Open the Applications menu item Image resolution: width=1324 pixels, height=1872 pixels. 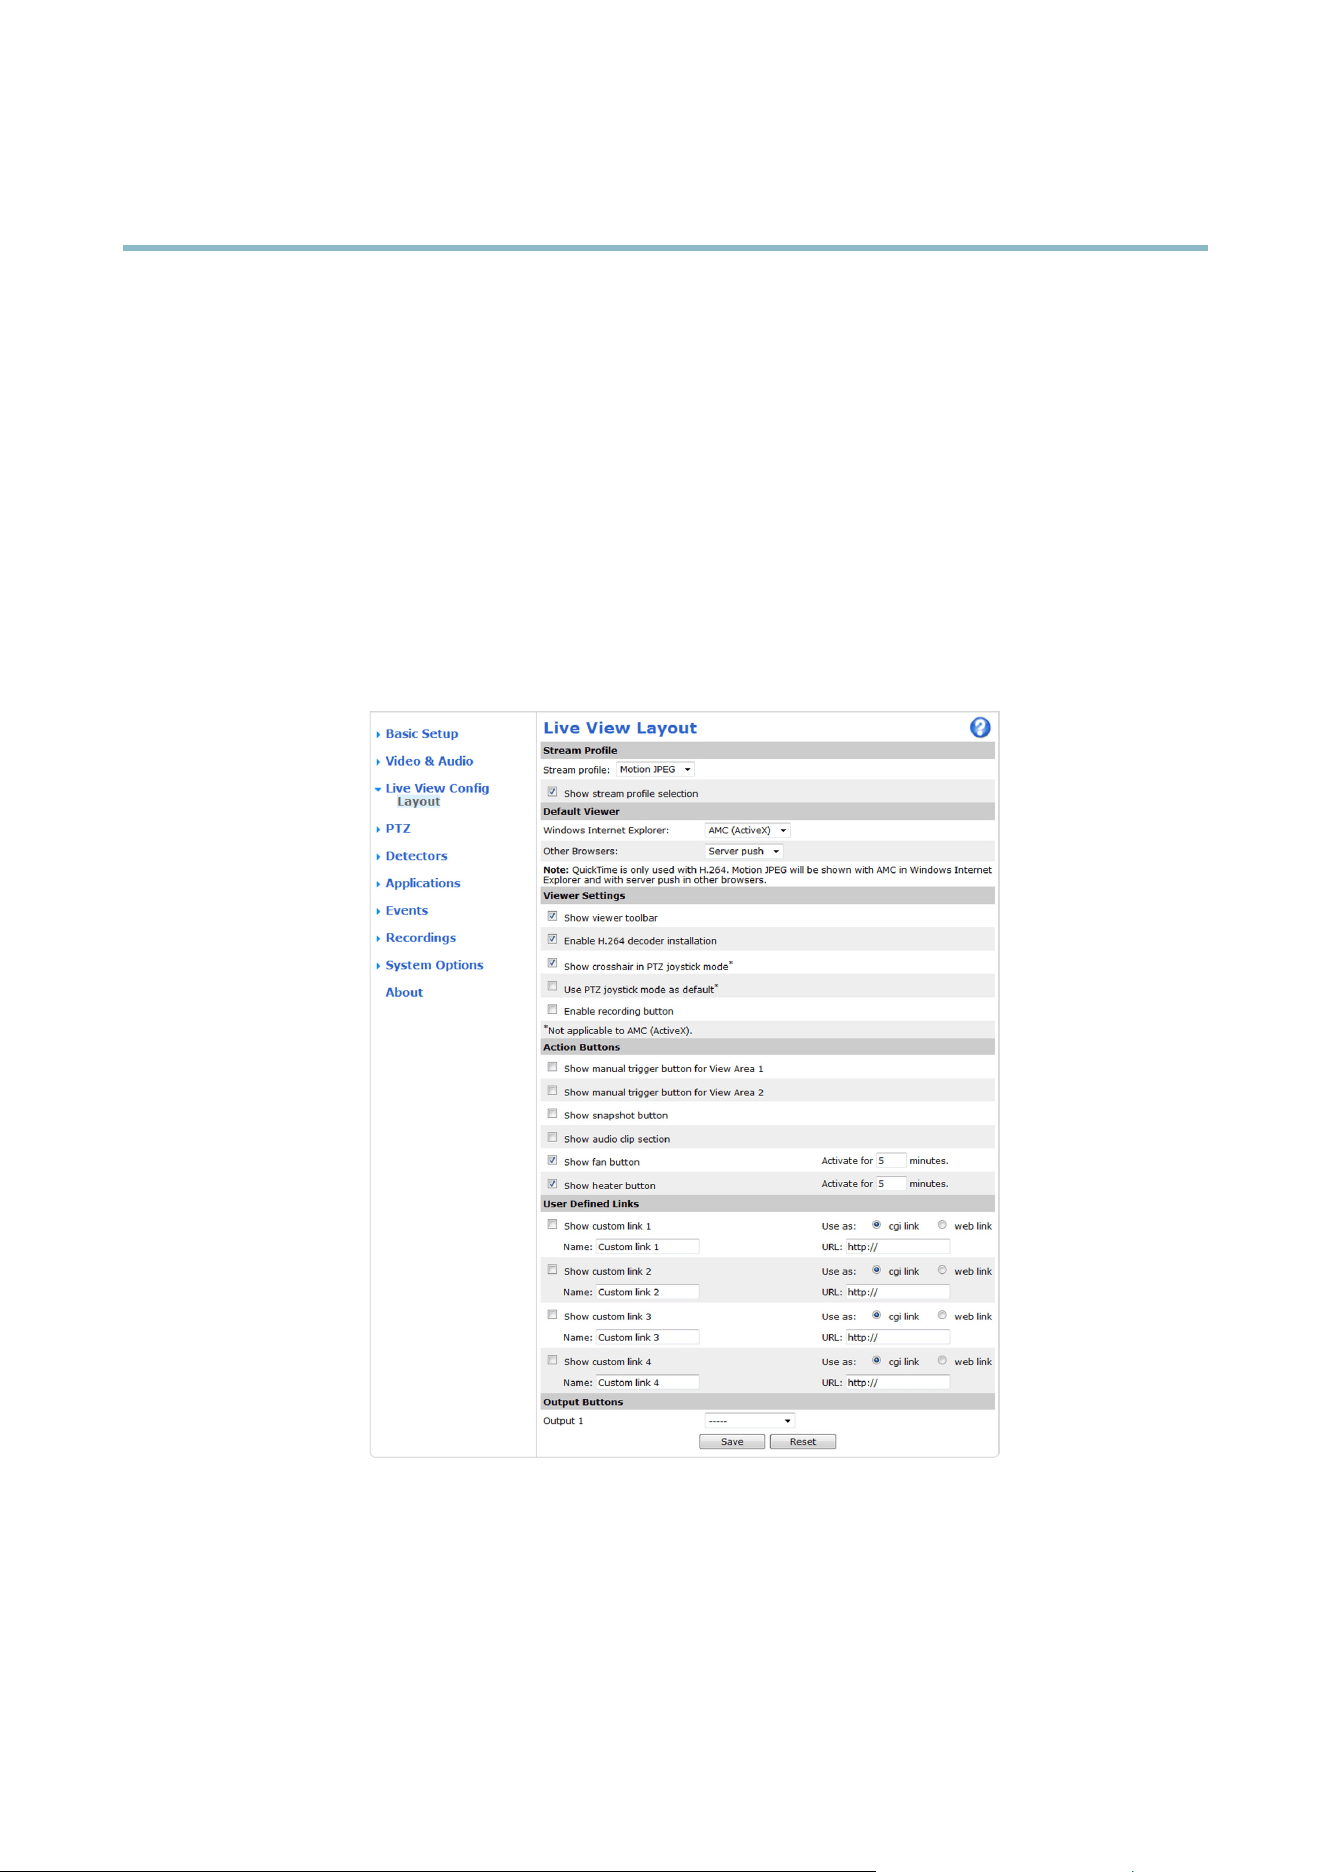tap(423, 883)
